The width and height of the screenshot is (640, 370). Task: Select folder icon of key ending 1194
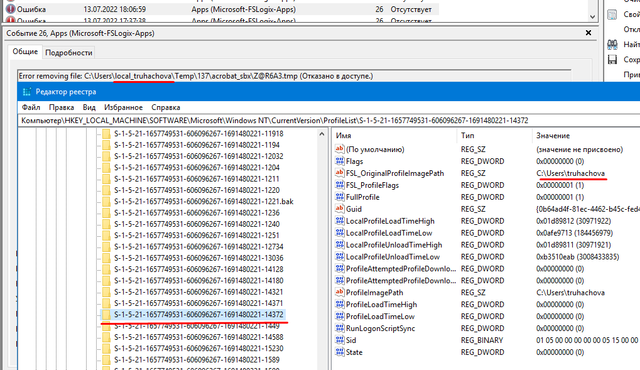tap(106, 145)
